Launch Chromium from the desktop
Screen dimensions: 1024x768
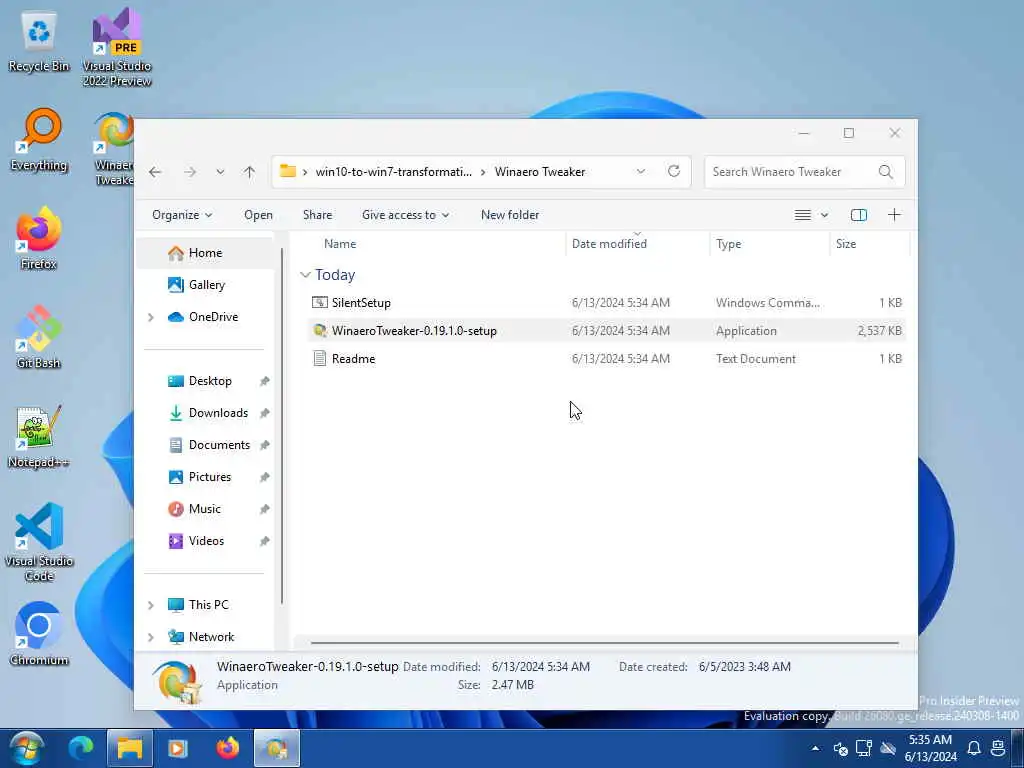[39, 633]
